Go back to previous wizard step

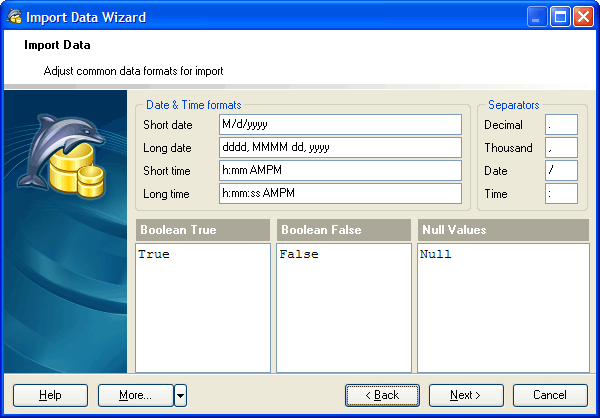click(382, 395)
